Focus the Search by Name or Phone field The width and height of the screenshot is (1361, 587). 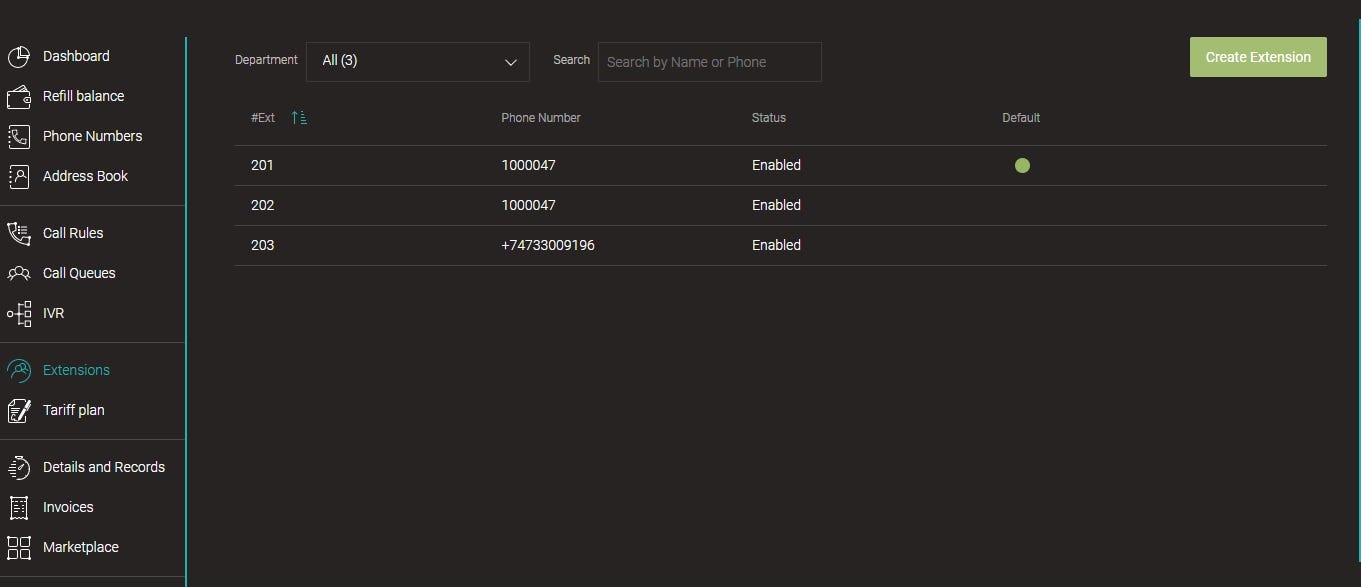coord(709,62)
